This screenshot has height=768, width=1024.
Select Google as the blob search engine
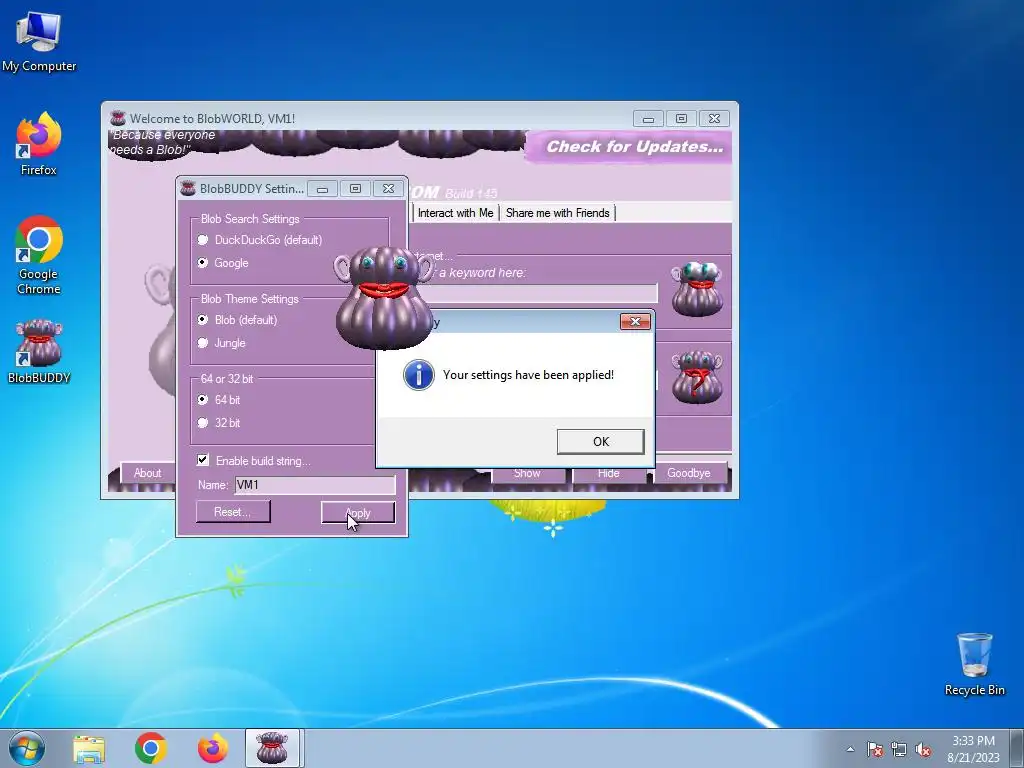tap(223, 263)
